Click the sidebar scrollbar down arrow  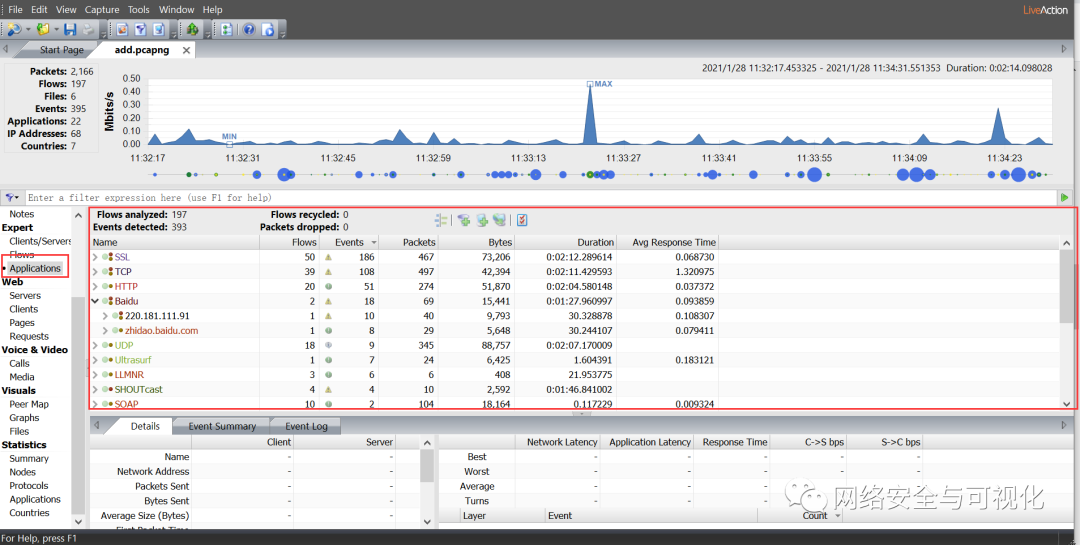(78, 522)
